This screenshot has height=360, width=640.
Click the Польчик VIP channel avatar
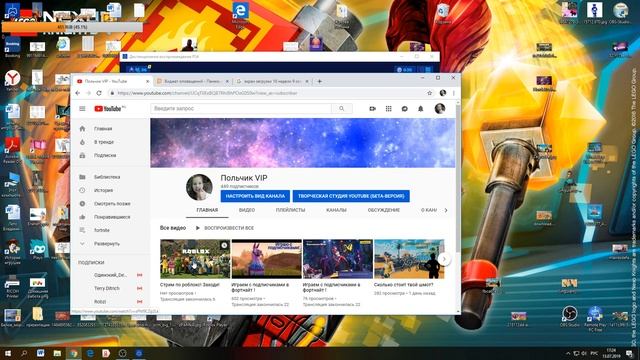pyautogui.click(x=199, y=187)
